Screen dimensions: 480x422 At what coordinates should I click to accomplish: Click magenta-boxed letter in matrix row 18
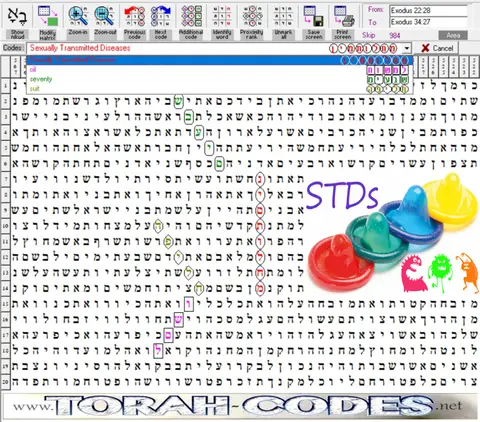click(x=158, y=351)
